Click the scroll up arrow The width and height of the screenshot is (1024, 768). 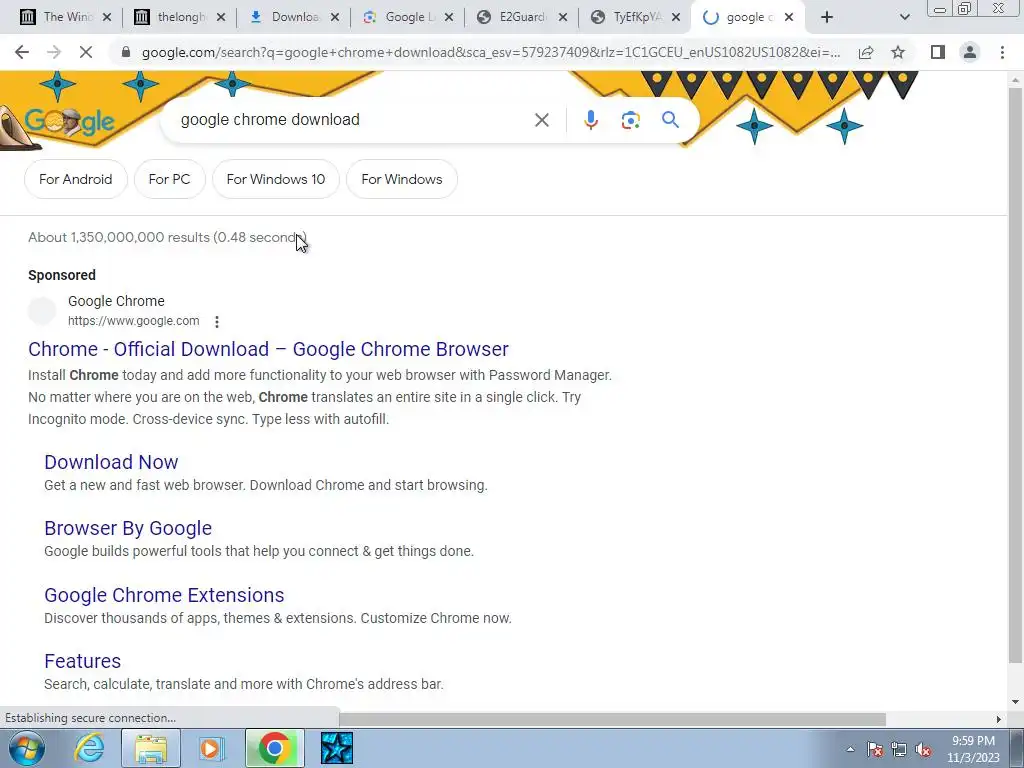coord(1015,80)
